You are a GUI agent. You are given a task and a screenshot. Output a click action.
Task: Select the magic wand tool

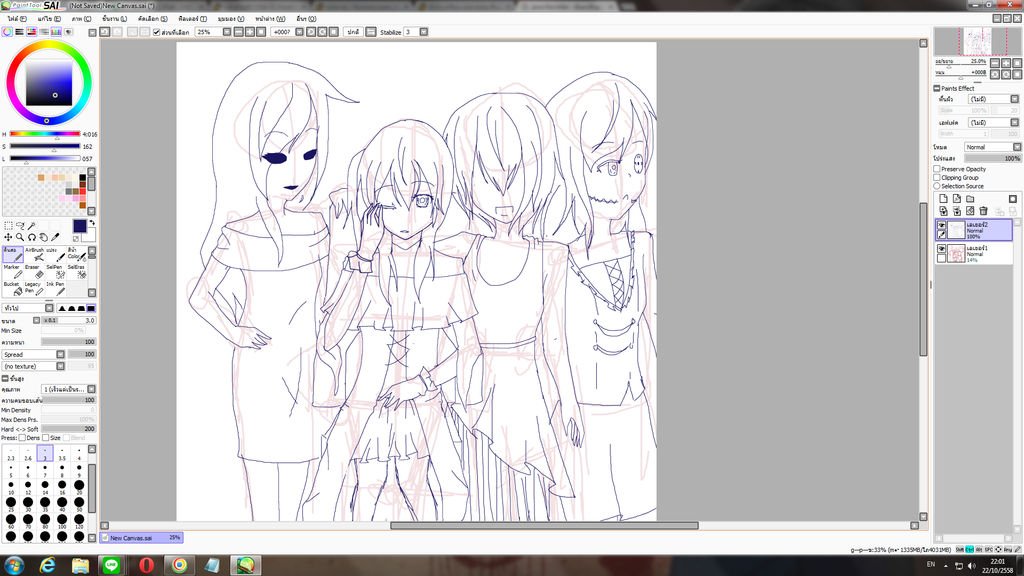[x=31, y=225]
